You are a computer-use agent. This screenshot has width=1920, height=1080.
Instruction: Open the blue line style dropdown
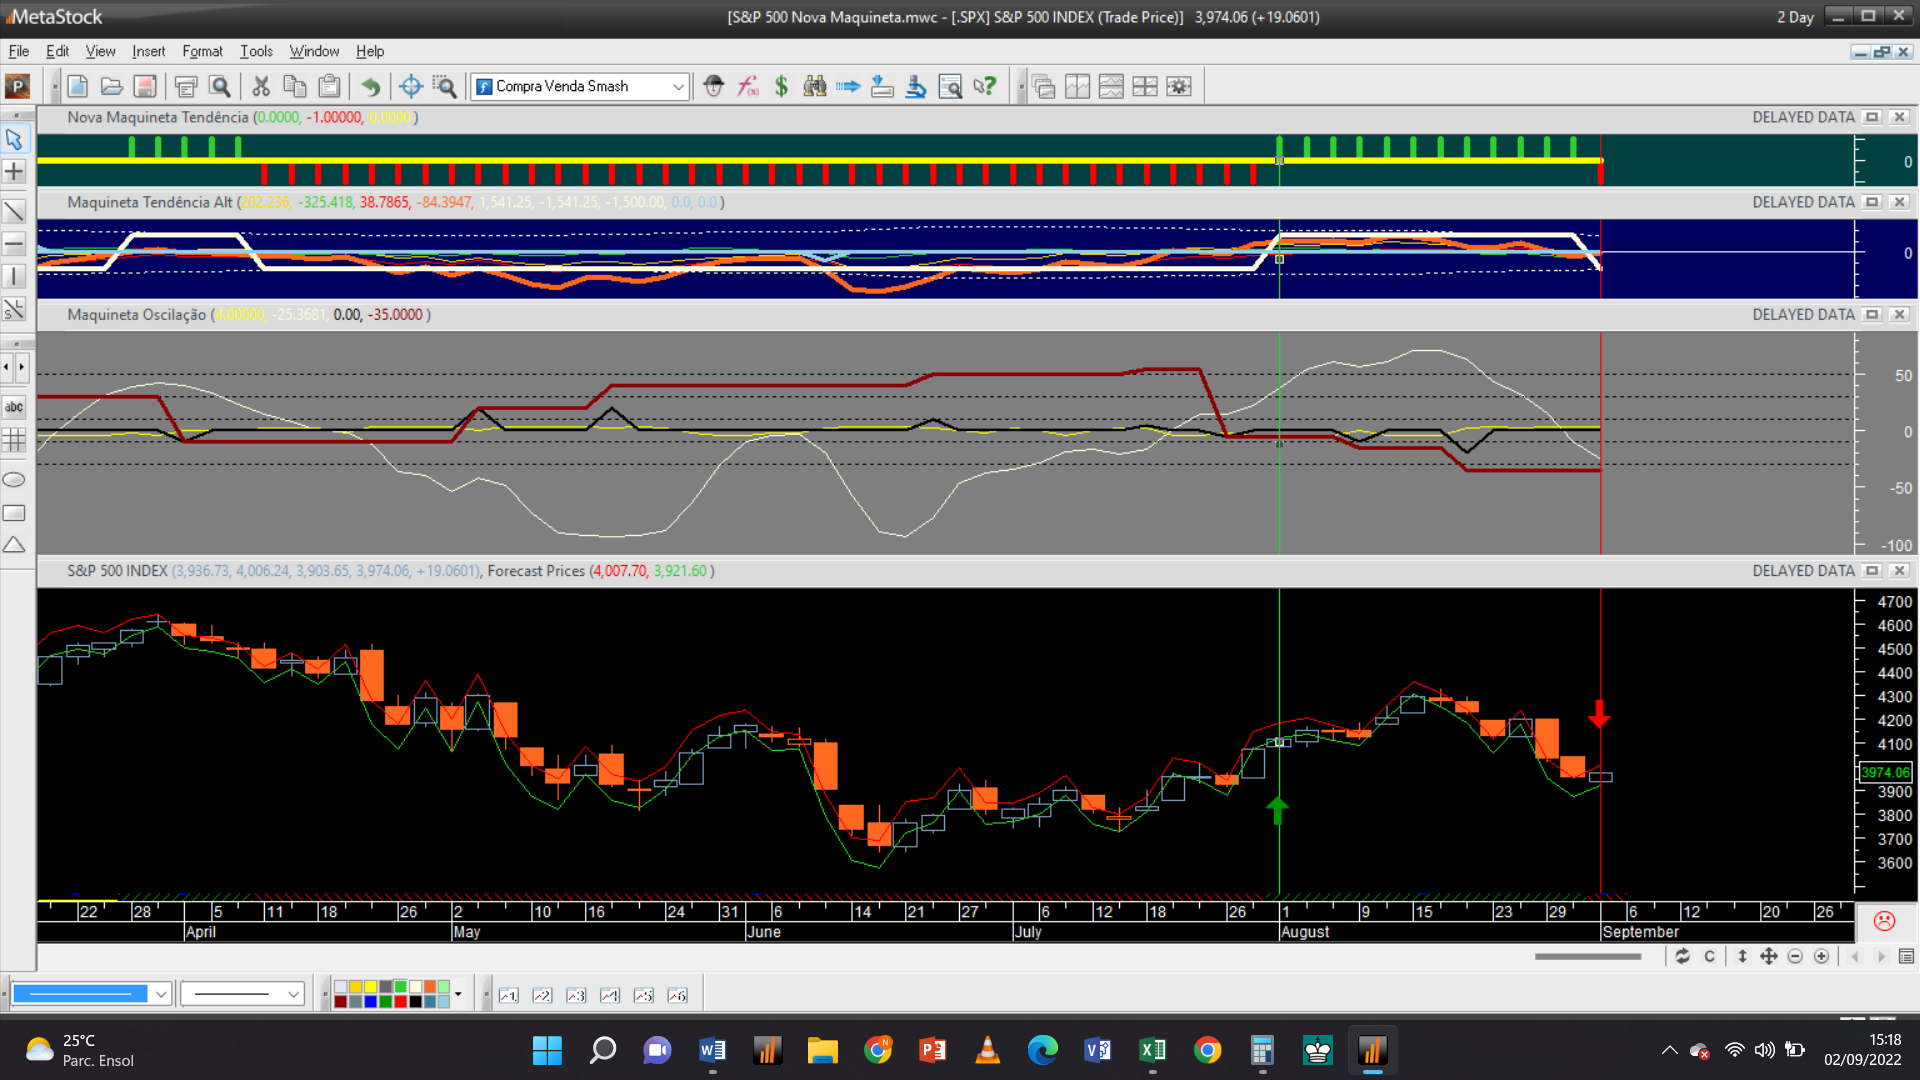pyautogui.click(x=160, y=994)
